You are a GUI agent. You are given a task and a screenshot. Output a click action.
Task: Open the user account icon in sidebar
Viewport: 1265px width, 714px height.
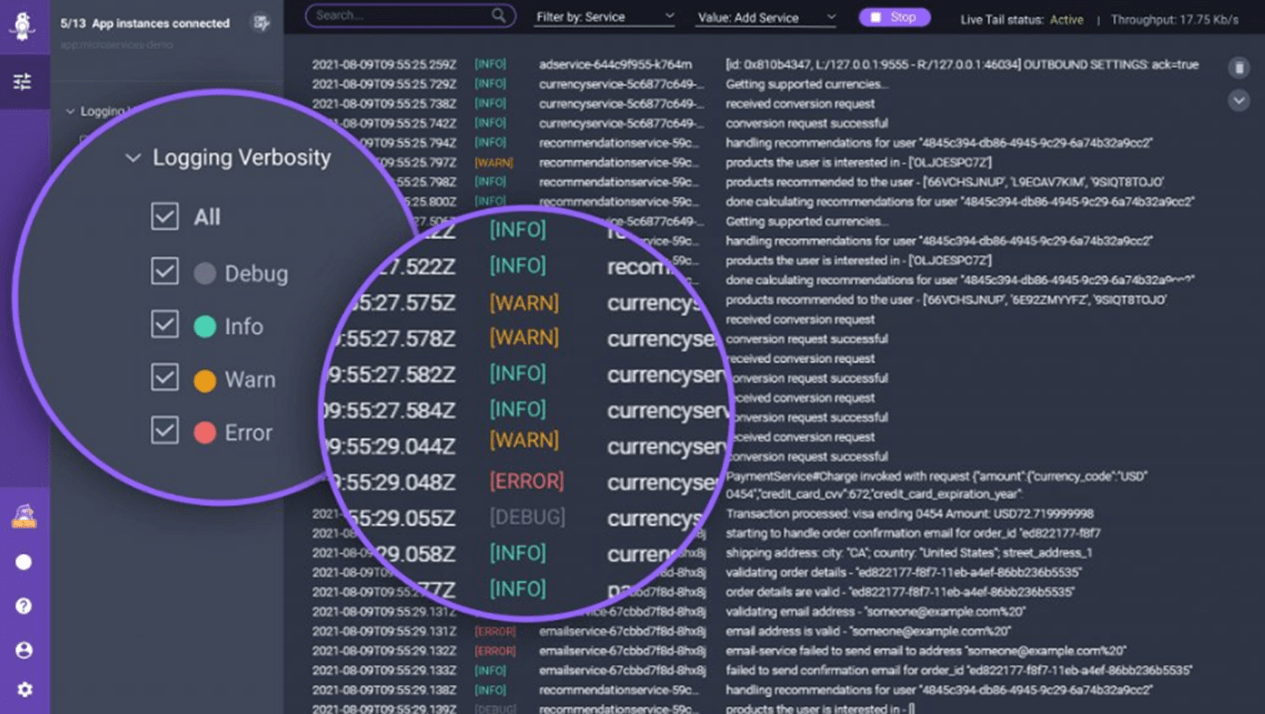[x=24, y=650]
